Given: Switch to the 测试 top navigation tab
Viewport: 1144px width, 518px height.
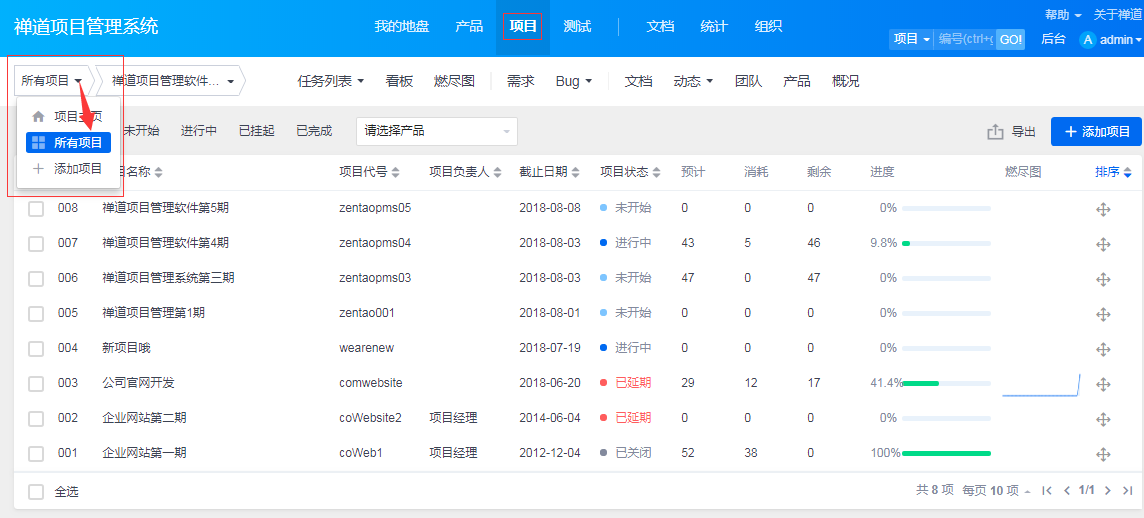Looking at the screenshot, I should point(577,27).
